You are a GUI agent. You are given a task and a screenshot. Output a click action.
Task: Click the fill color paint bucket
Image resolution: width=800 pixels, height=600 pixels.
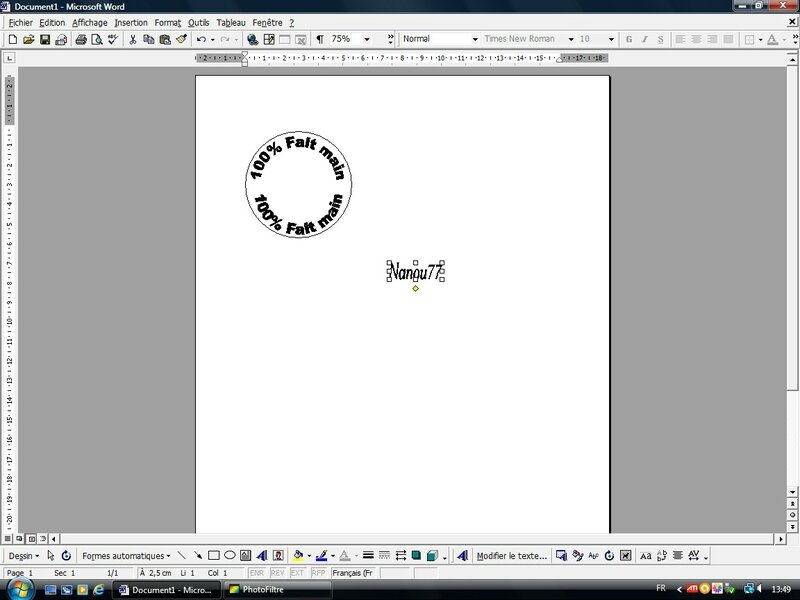(299, 555)
